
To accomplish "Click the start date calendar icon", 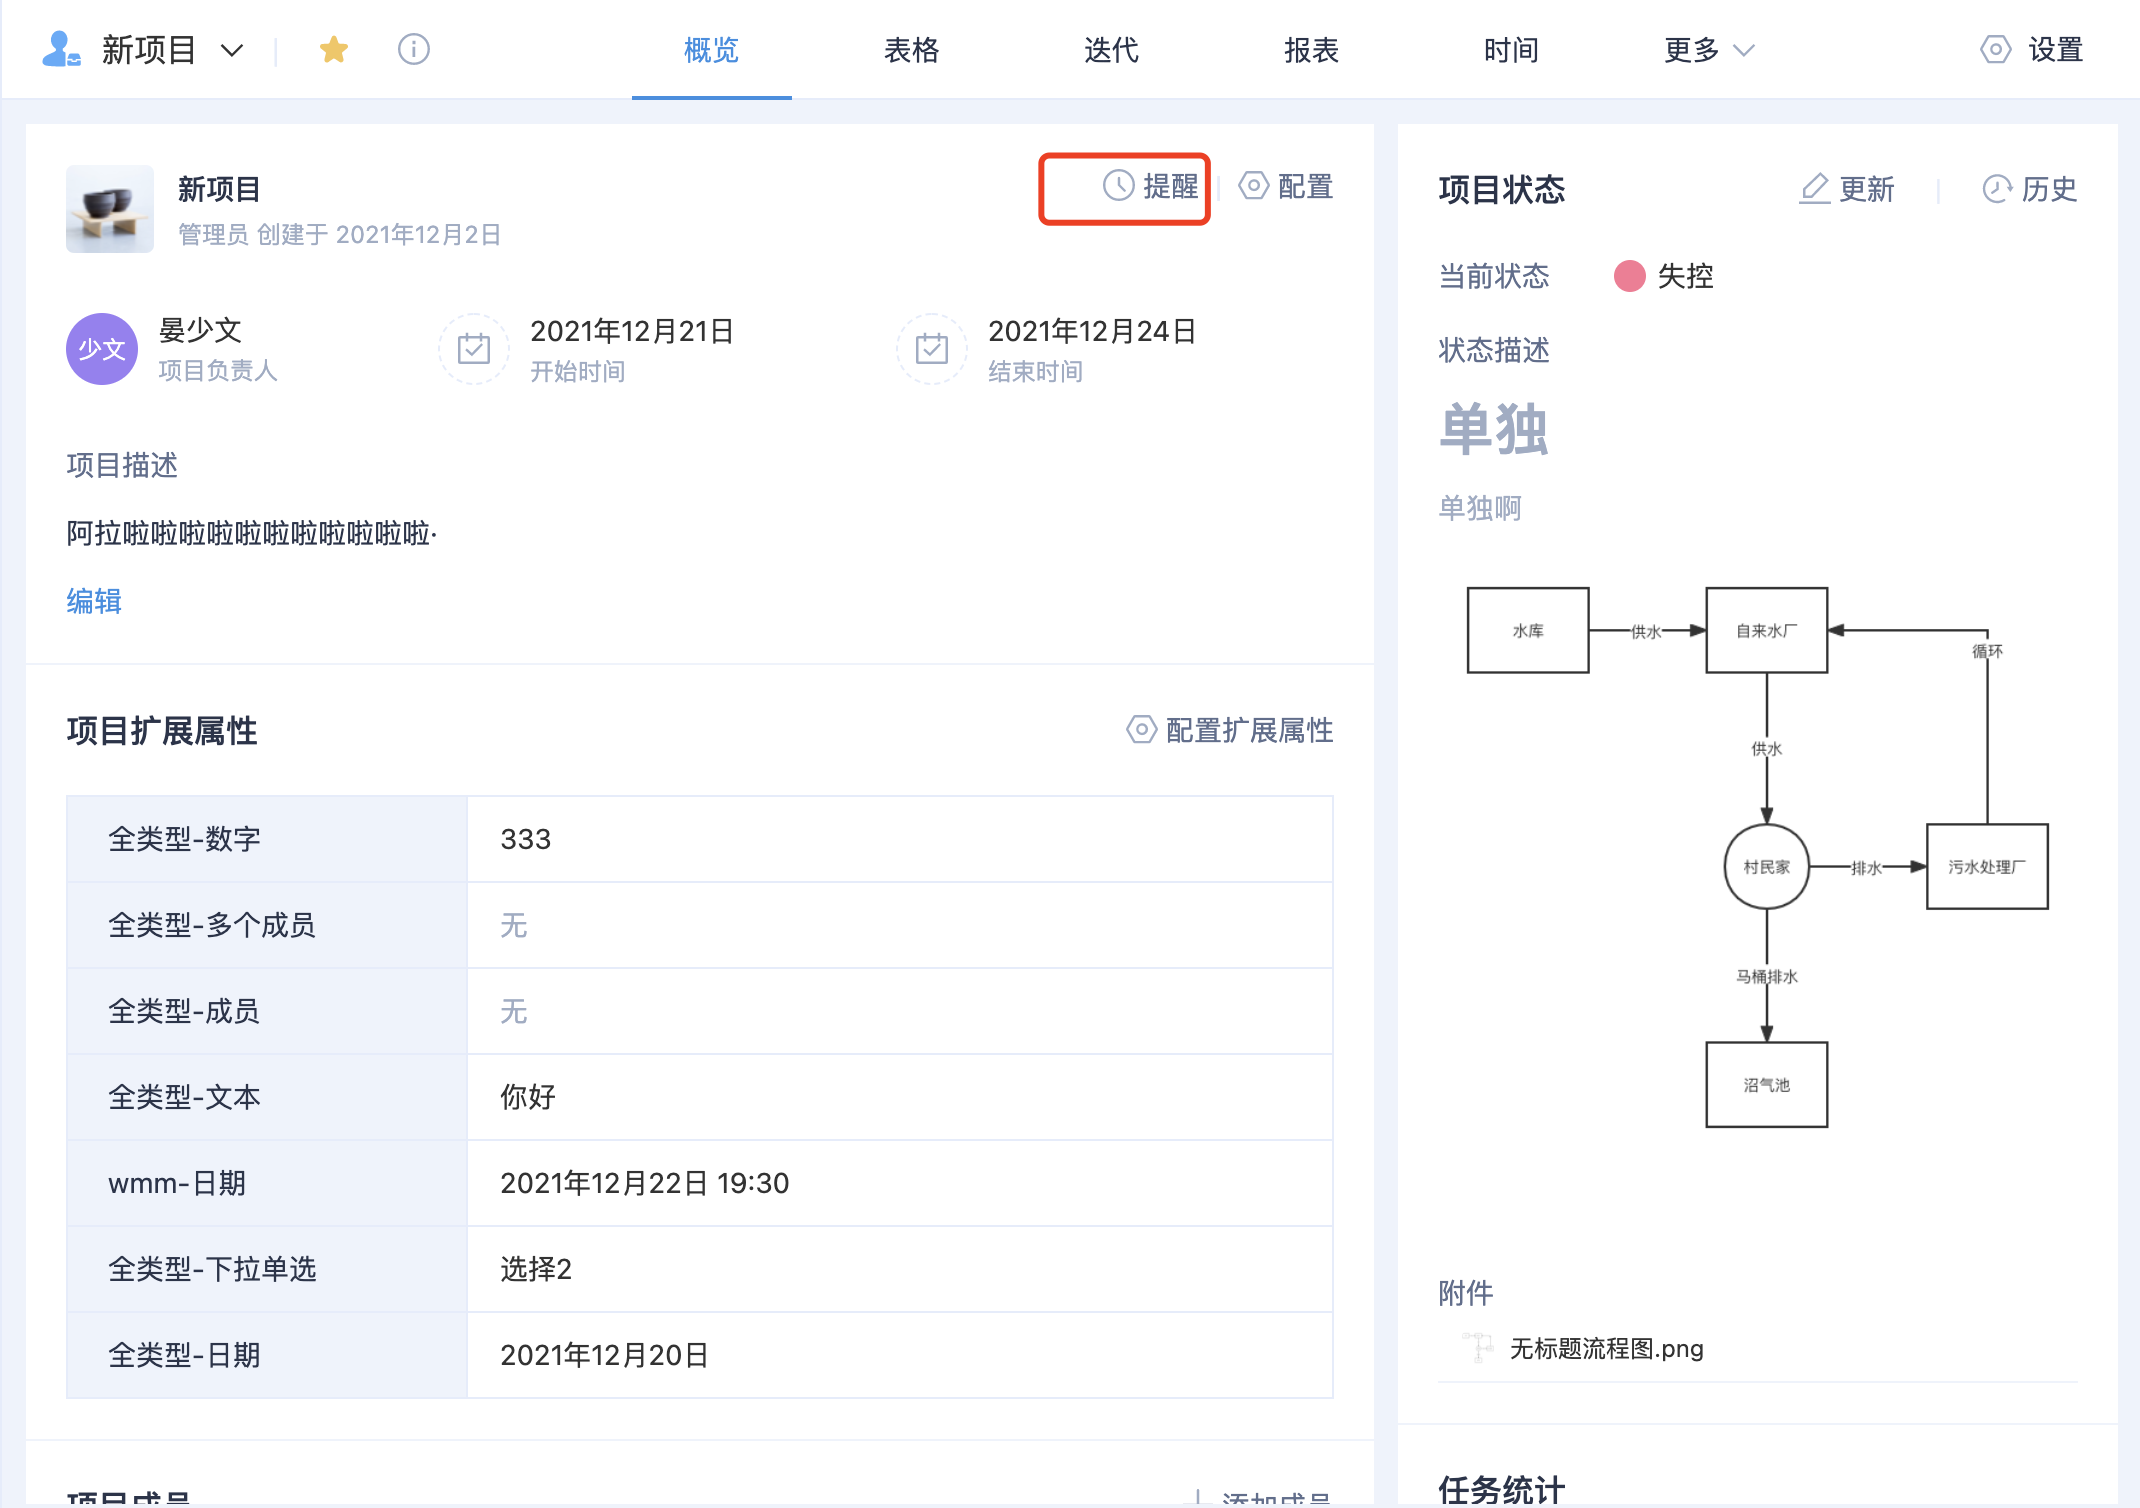I will pyautogui.click(x=474, y=349).
